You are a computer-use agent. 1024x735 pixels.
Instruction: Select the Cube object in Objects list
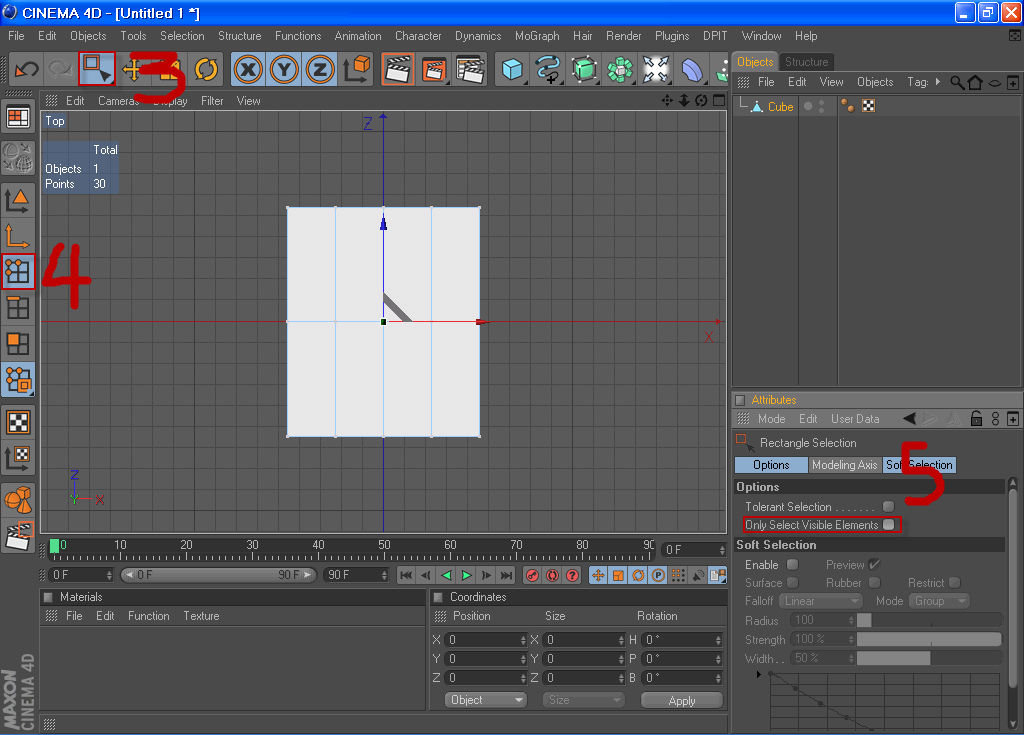780,106
